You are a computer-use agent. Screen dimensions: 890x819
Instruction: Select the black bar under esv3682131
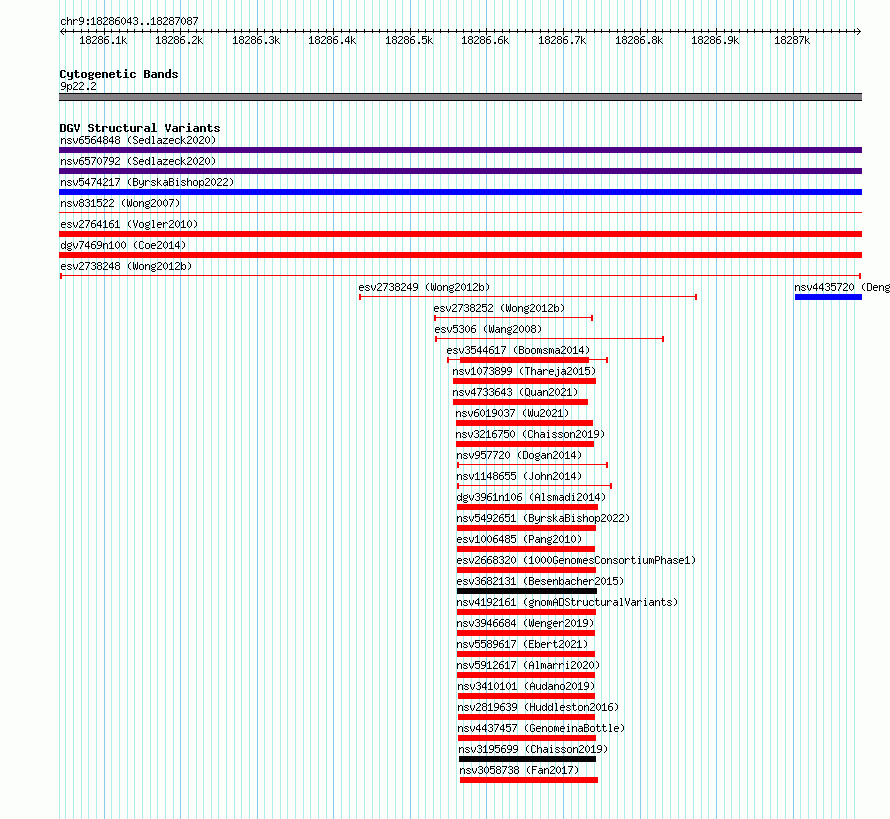(x=527, y=591)
